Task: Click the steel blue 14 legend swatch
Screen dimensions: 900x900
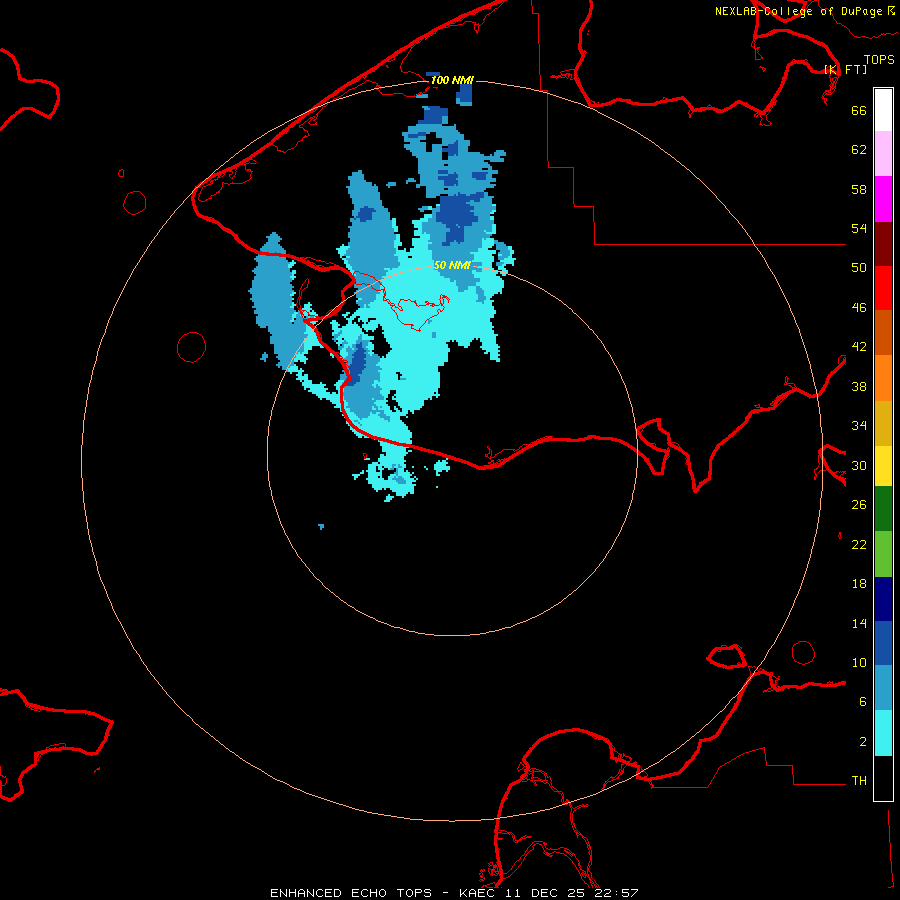Action: point(883,687)
